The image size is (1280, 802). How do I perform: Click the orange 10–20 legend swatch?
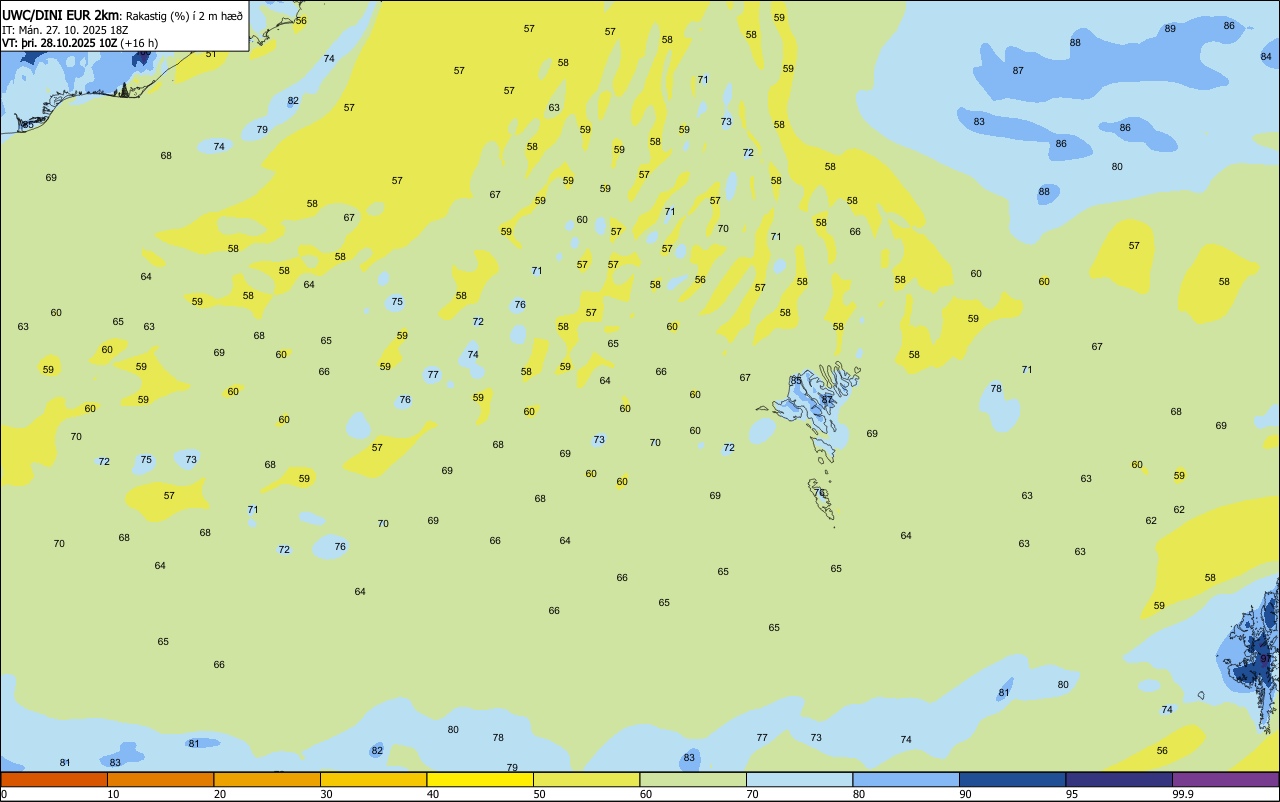[x=160, y=779]
